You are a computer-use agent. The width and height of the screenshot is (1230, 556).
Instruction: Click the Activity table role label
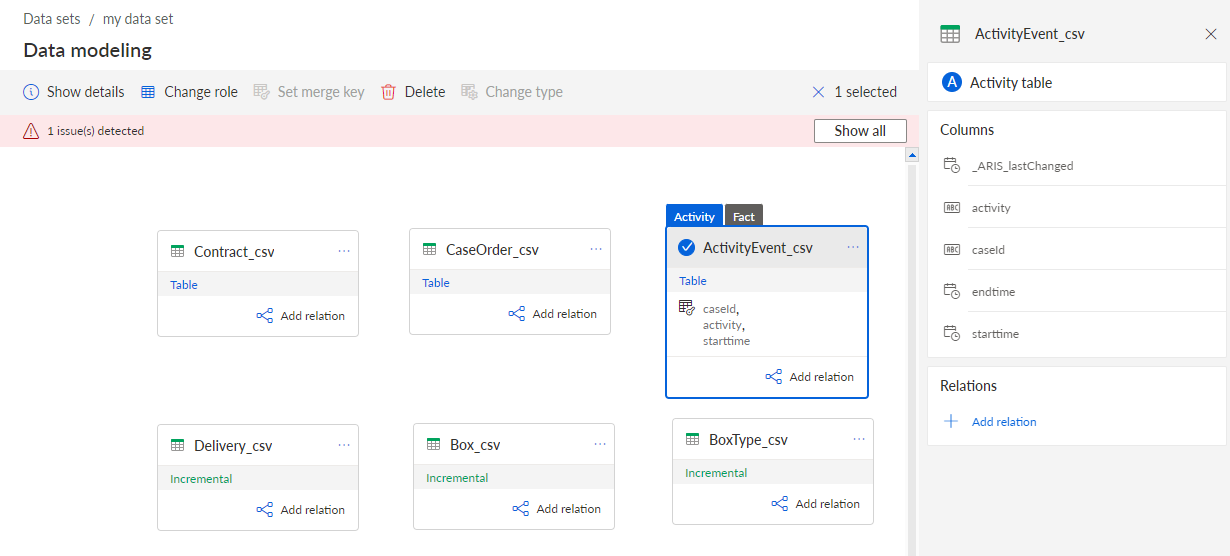click(1011, 83)
